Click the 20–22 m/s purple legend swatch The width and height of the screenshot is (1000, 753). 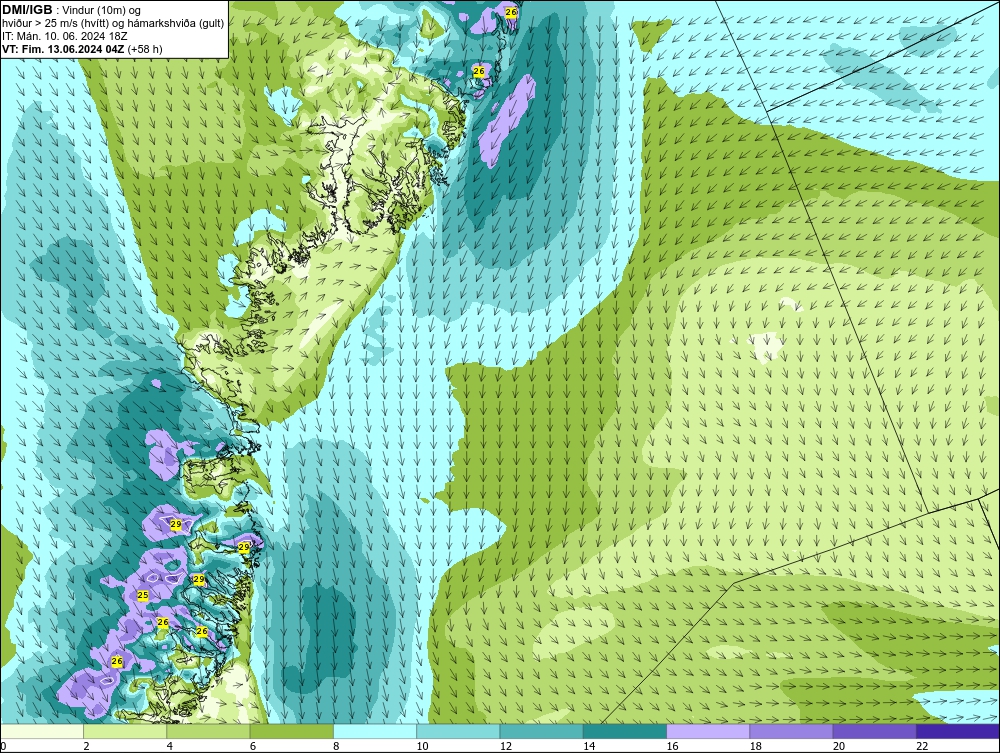click(874, 731)
